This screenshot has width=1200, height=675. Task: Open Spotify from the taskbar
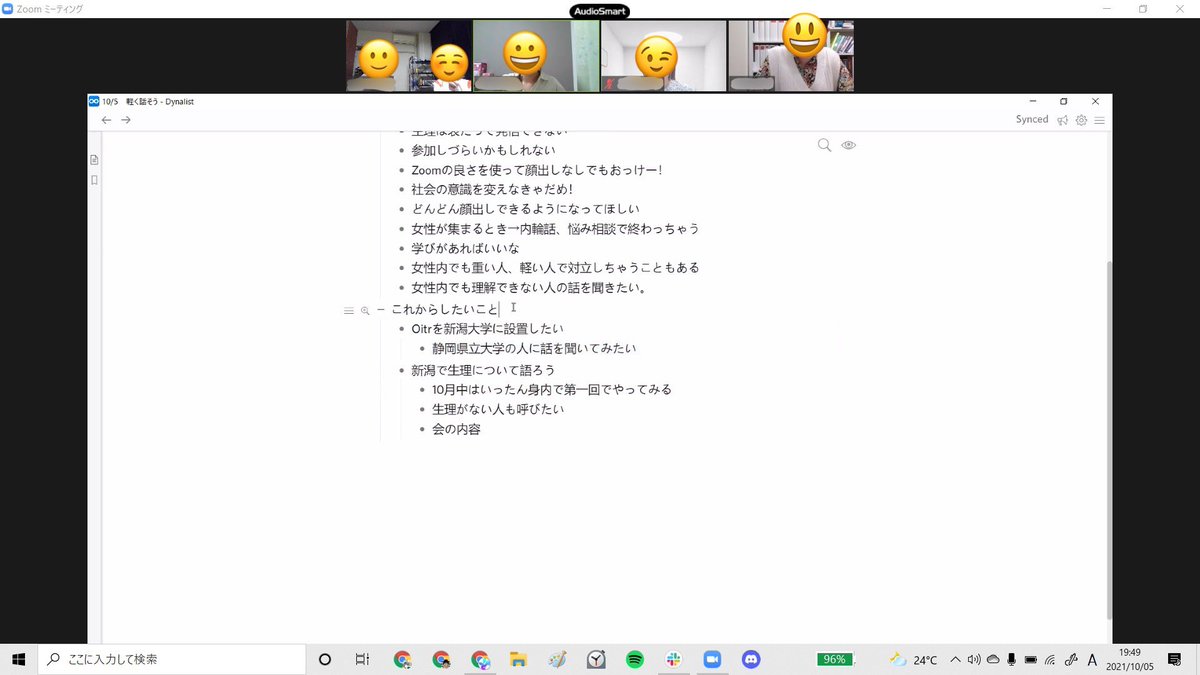coord(635,659)
